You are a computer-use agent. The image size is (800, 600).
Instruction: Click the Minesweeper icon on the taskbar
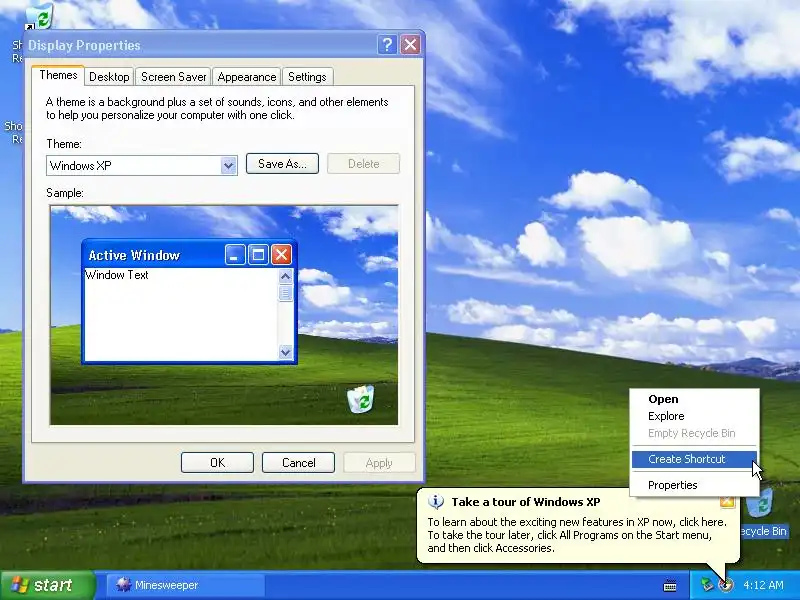123,585
